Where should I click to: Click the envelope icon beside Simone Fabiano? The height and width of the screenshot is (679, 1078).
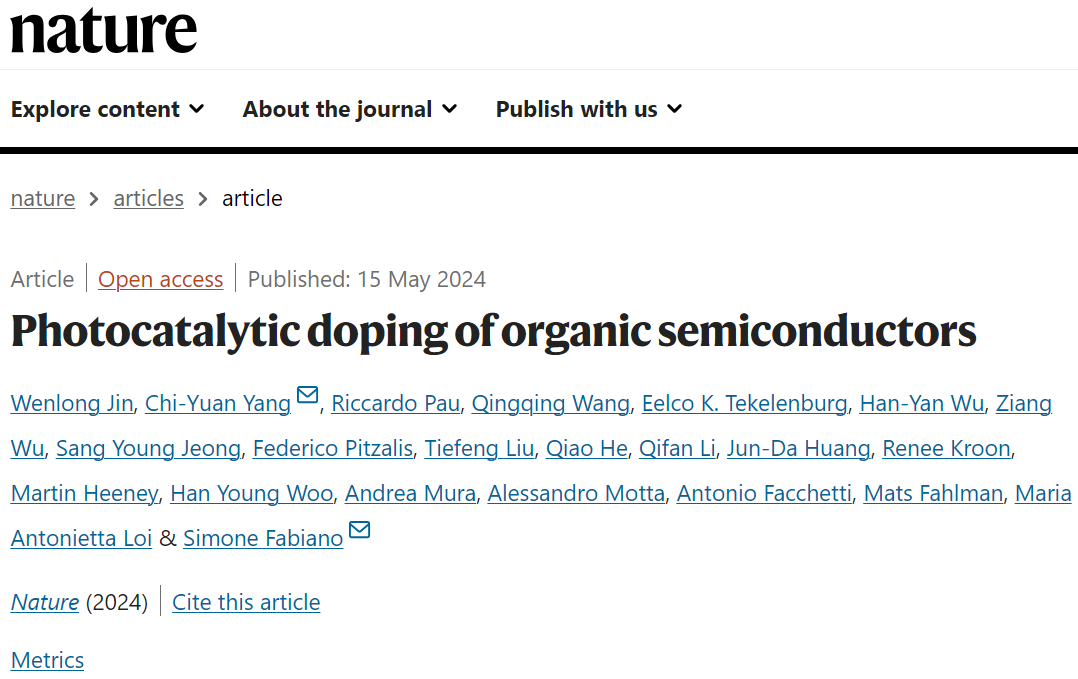click(x=360, y=529)
